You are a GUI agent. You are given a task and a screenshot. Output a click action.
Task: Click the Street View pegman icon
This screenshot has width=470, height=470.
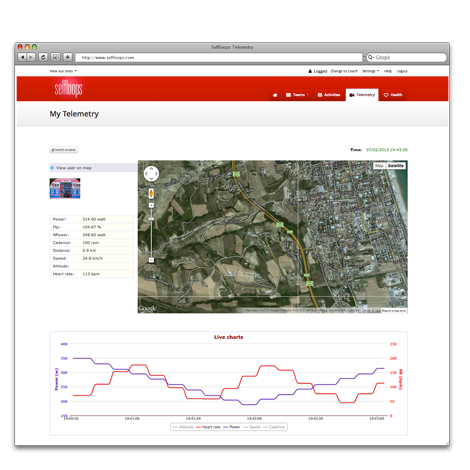151,193
